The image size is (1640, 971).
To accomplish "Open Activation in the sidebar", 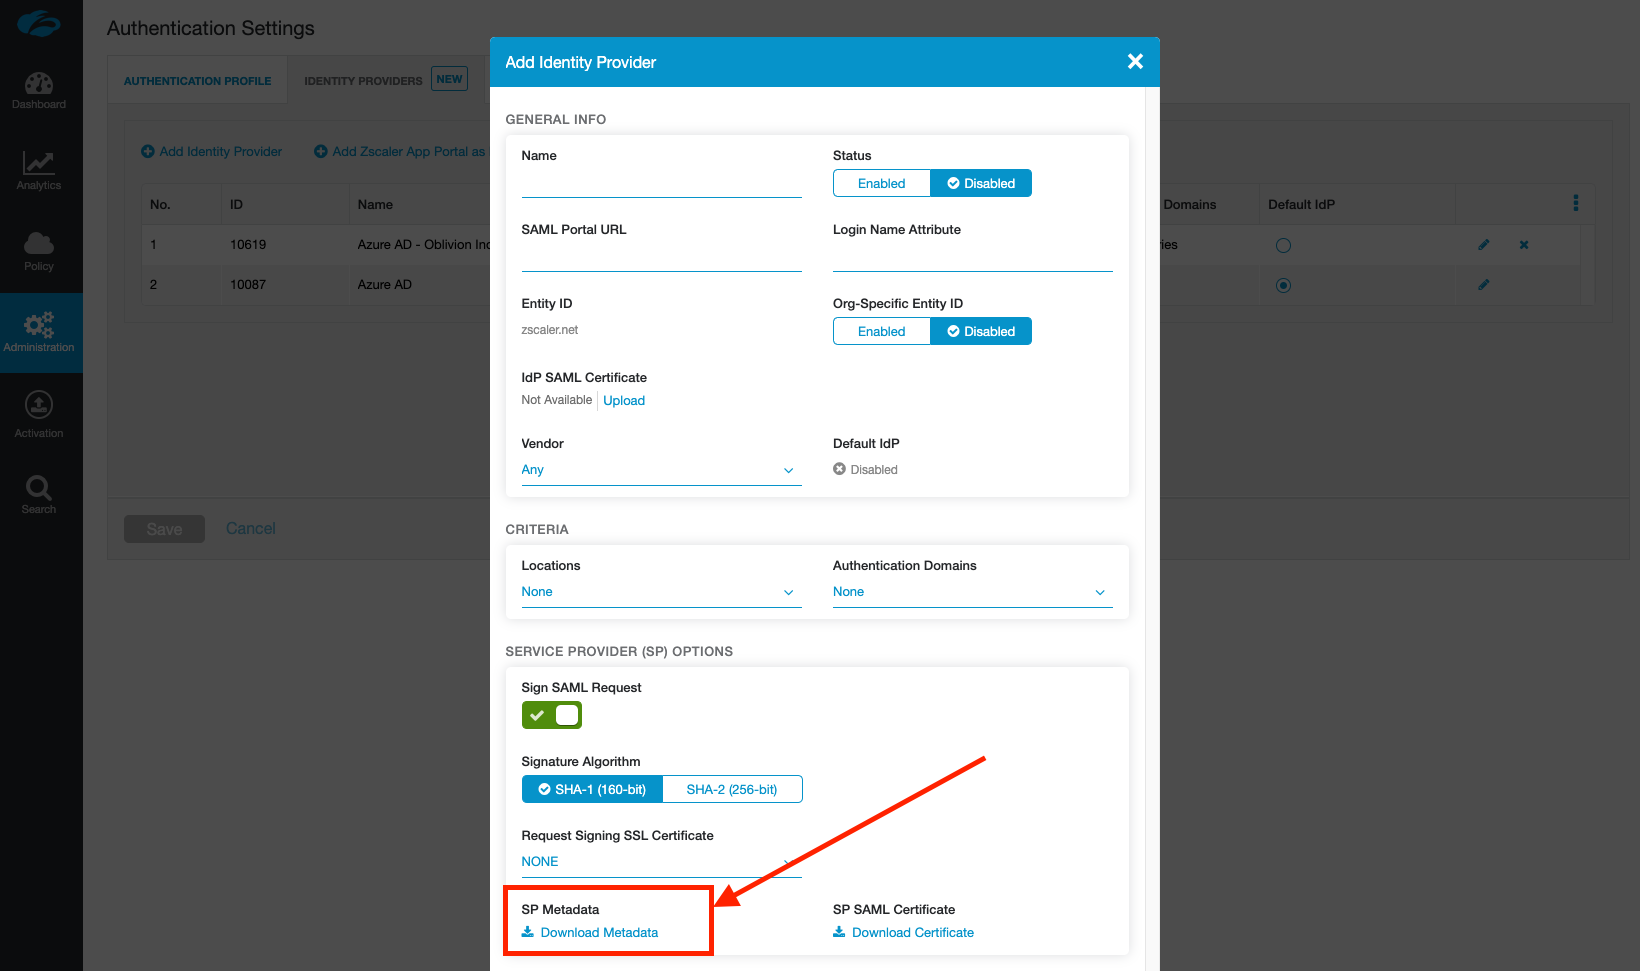I will pyautogui.click(x=39, y=414).
